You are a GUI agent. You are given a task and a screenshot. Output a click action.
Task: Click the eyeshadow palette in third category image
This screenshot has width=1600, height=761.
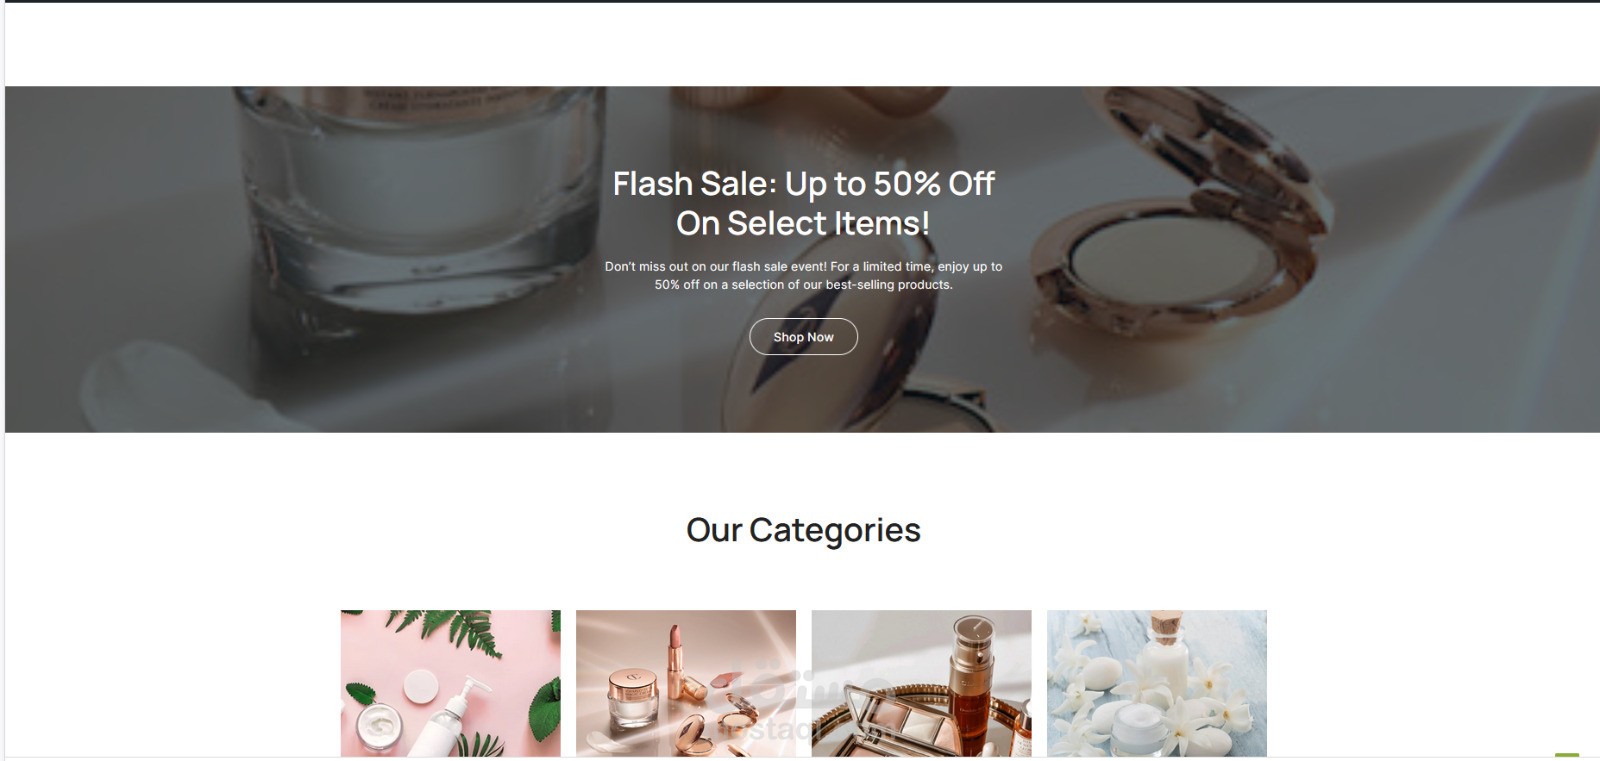tap(897, 720)
